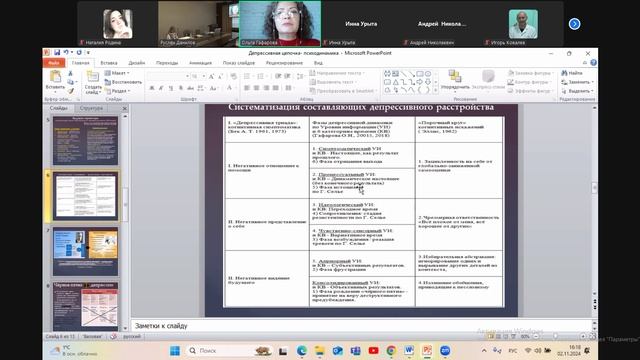Click the Cut scissors icon

(70, 73)
